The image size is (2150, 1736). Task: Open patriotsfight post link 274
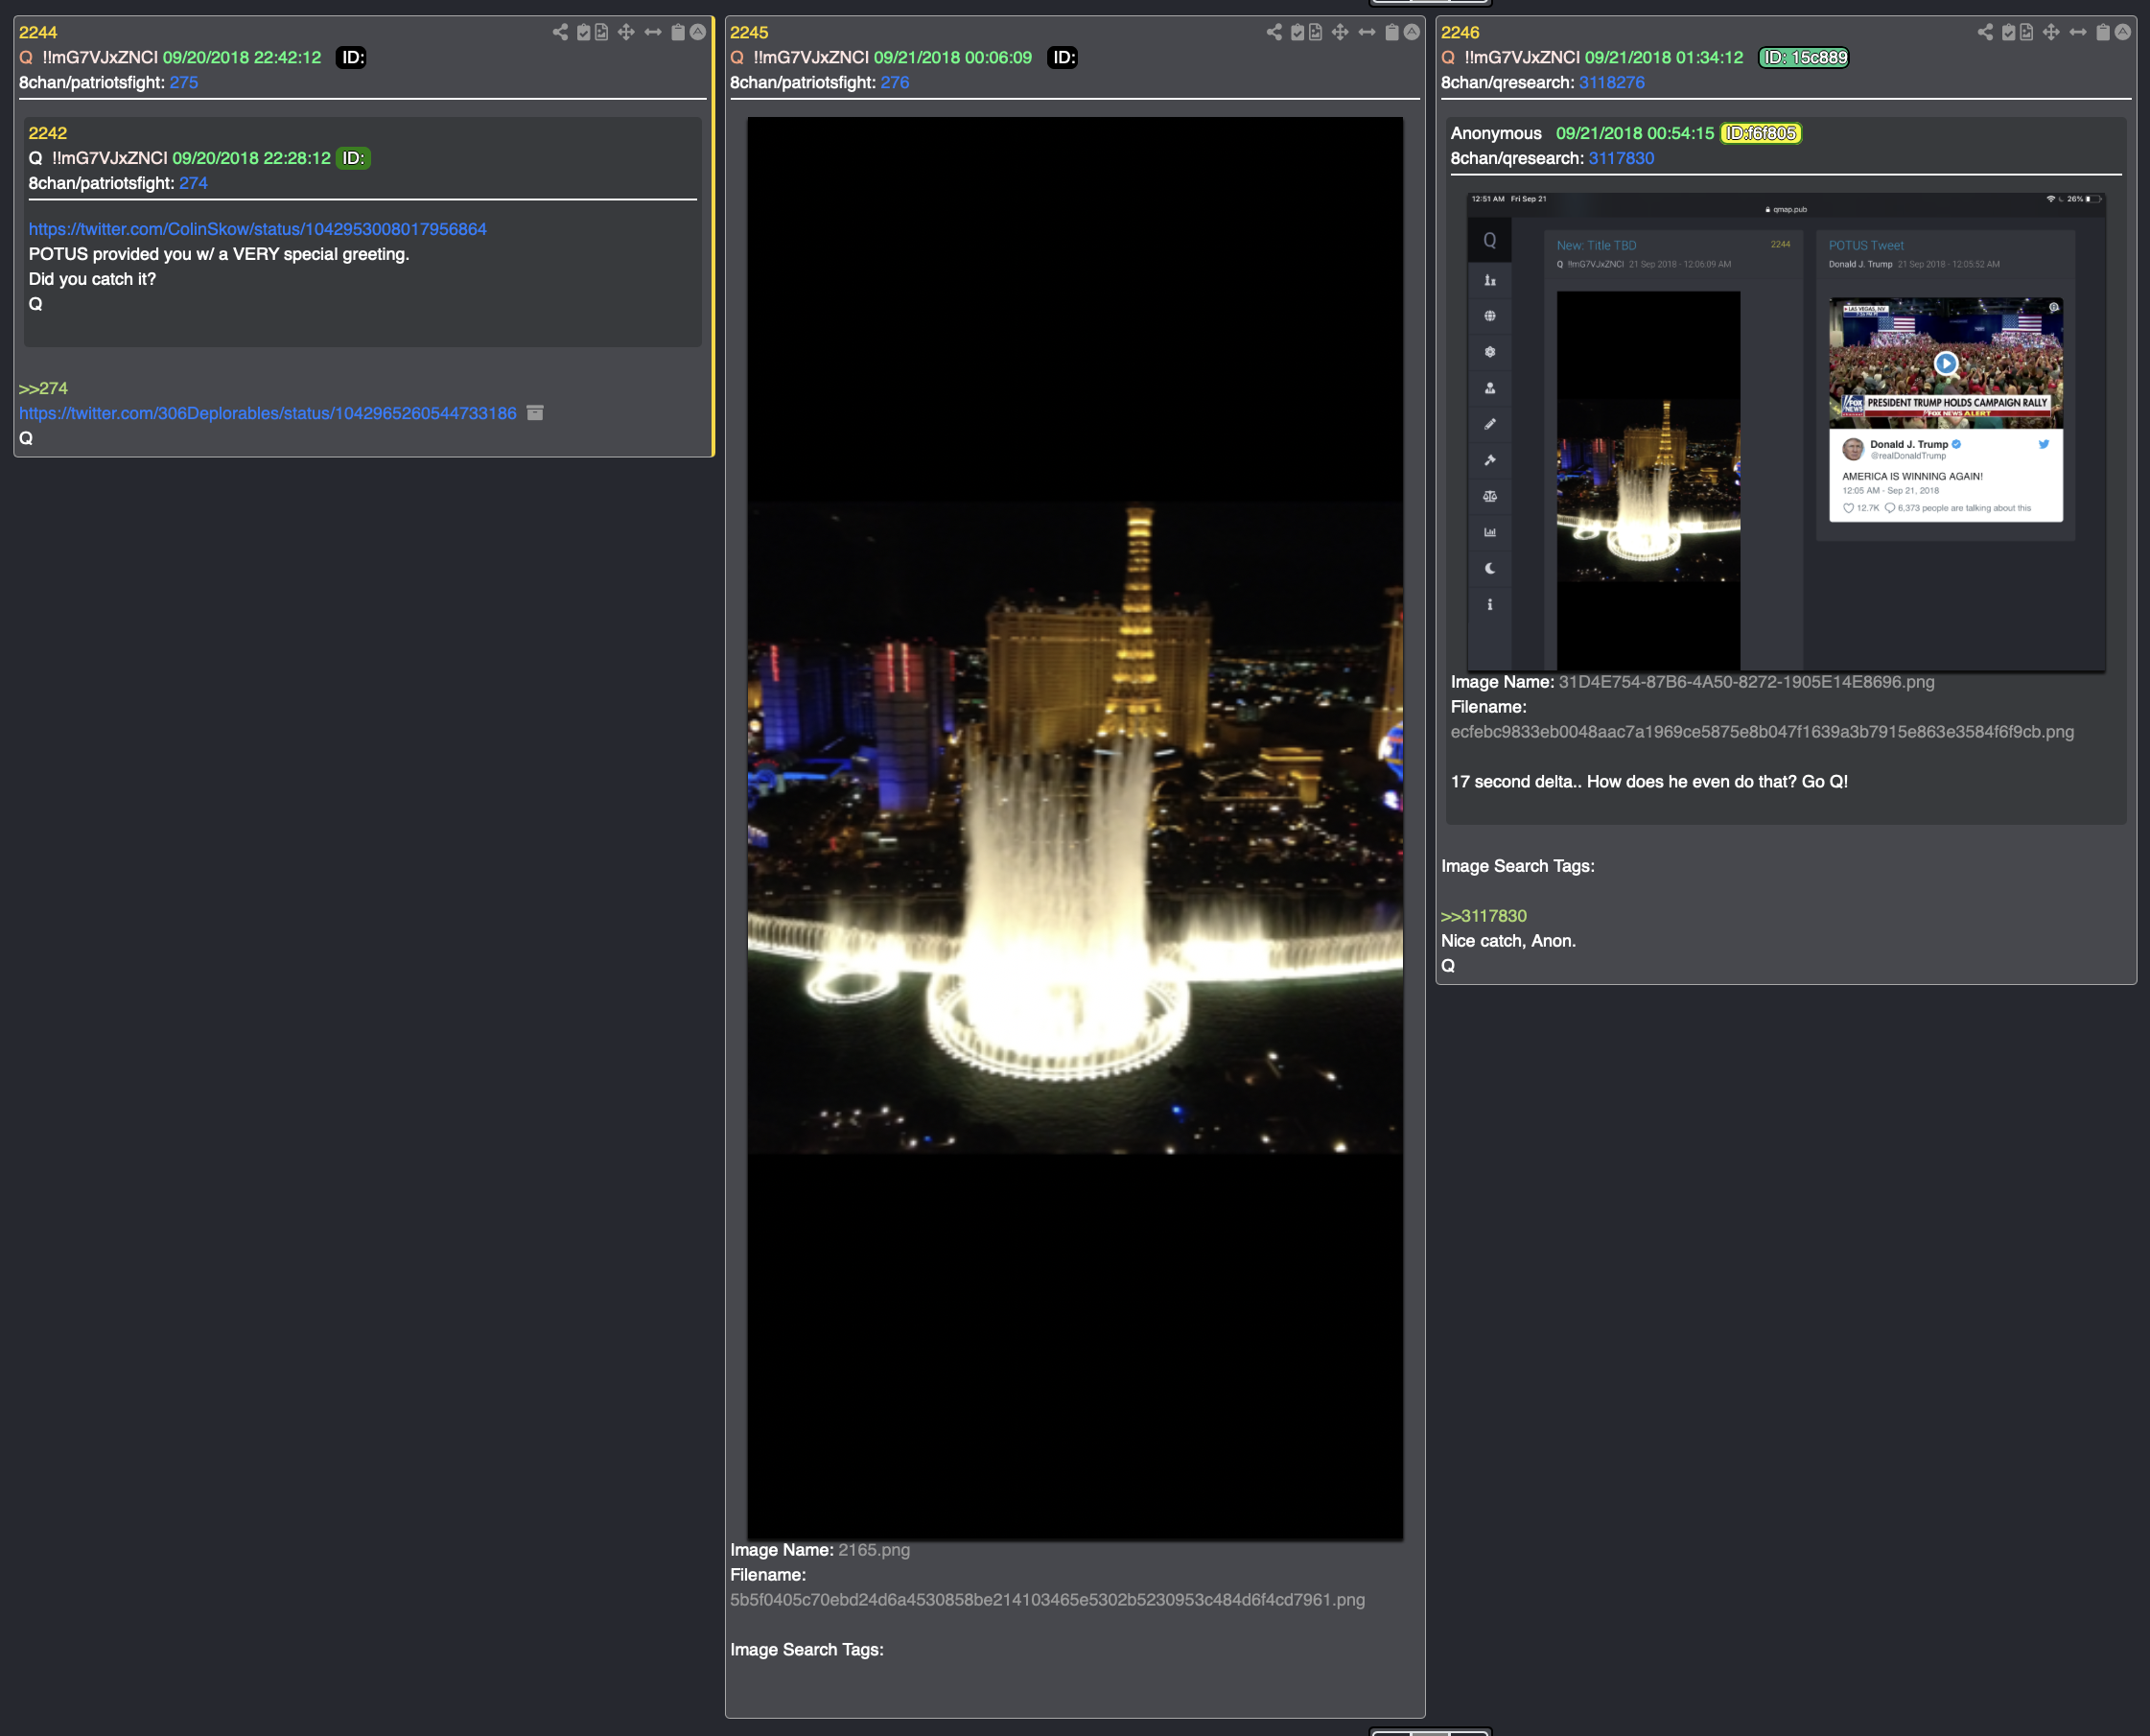[193, 183]
